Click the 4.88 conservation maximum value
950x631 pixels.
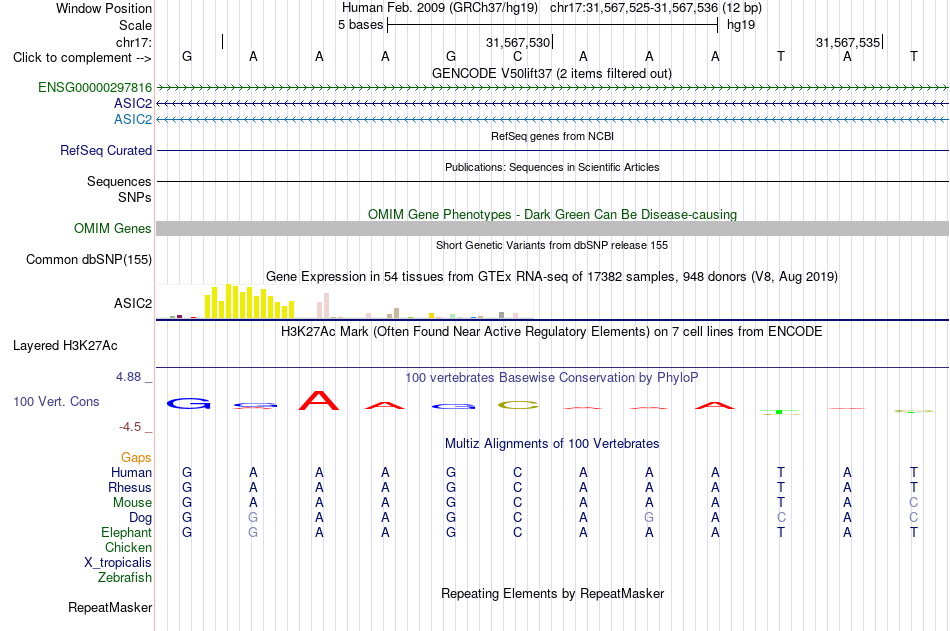point(128,377)
